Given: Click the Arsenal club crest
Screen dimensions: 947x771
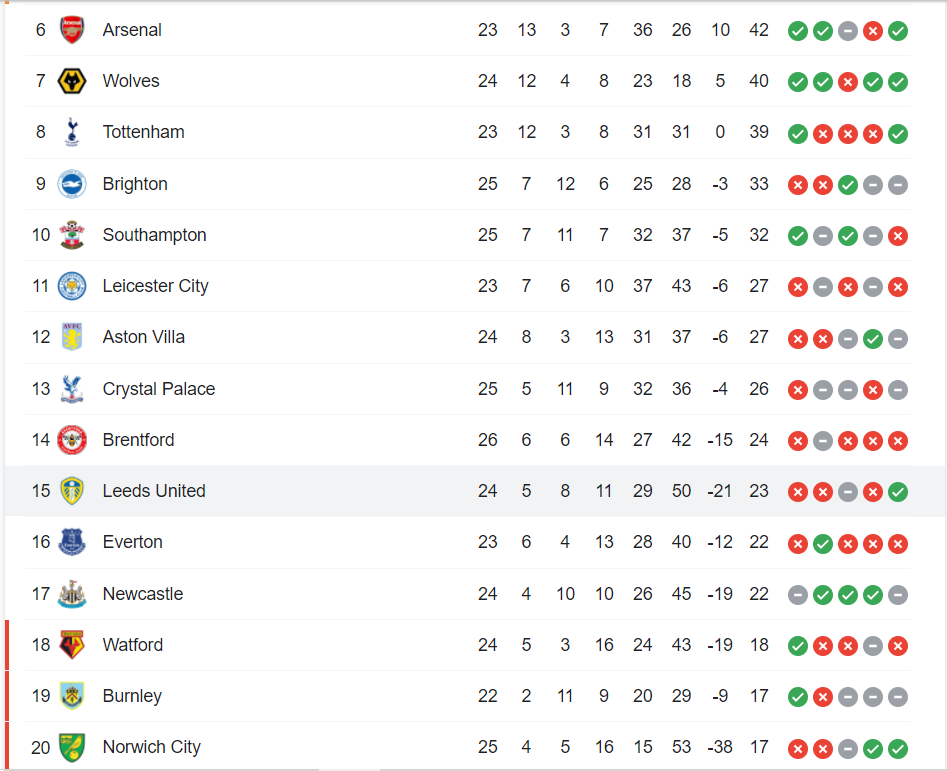Looking at the screenshot, I should 72,30.
